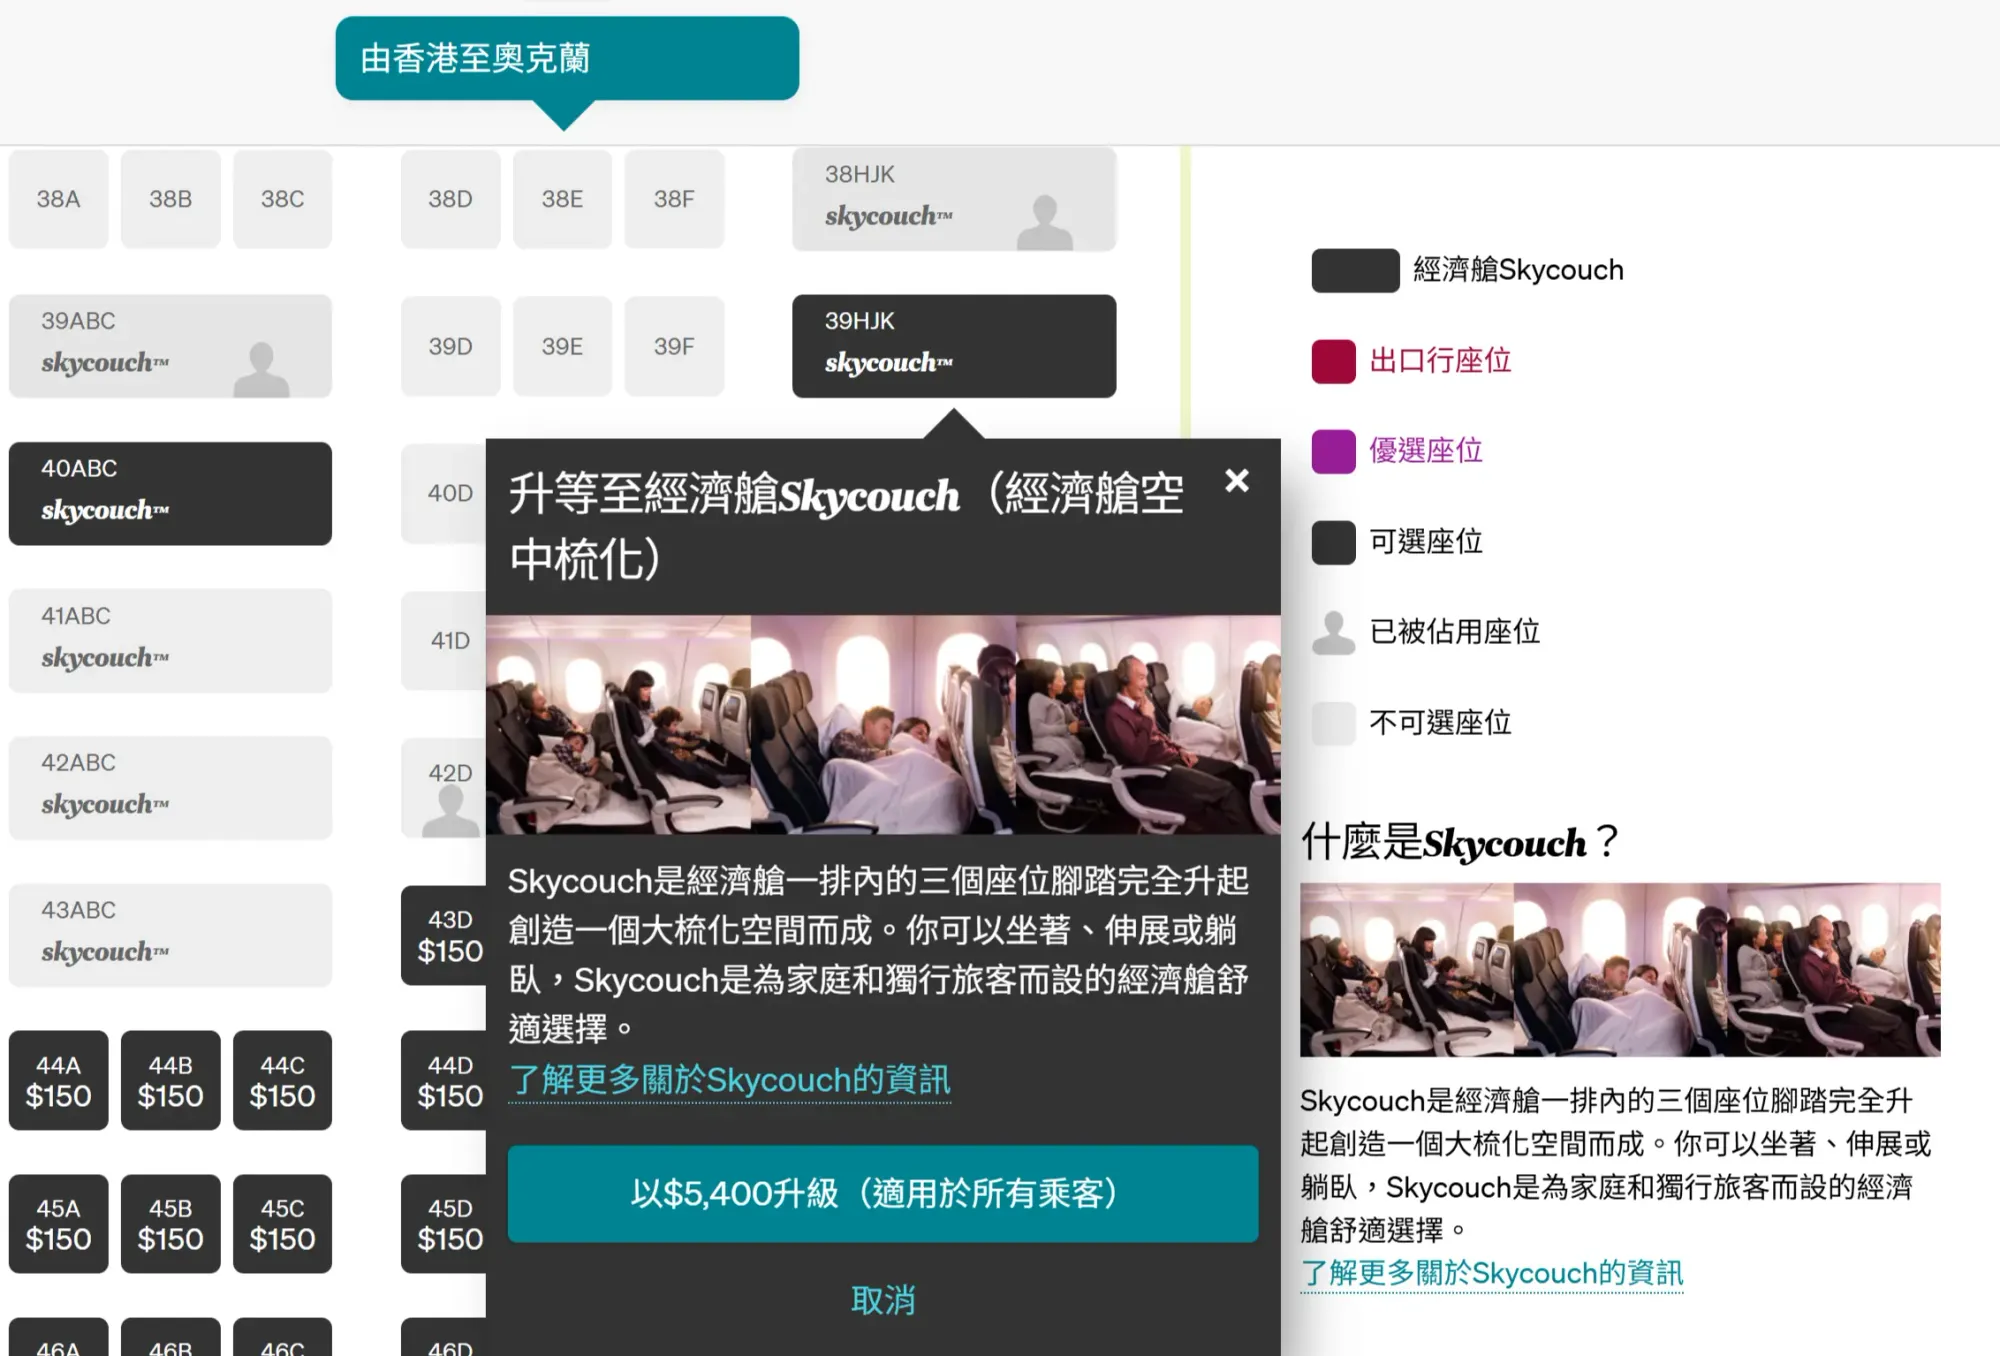Click the upgrade for $5,400 button
Image resolution: width=2000 pixels, height=1356 pixels.
click(x=882, y=1193)
